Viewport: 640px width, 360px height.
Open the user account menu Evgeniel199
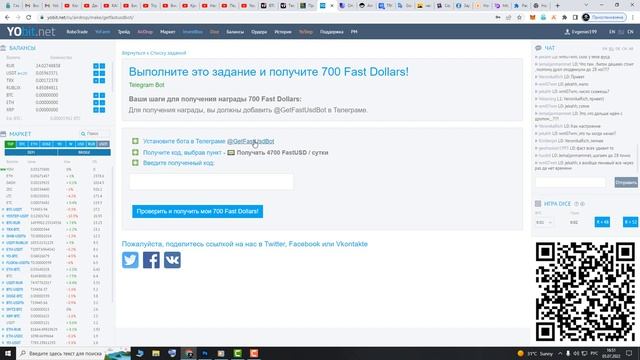click(581, 32)
